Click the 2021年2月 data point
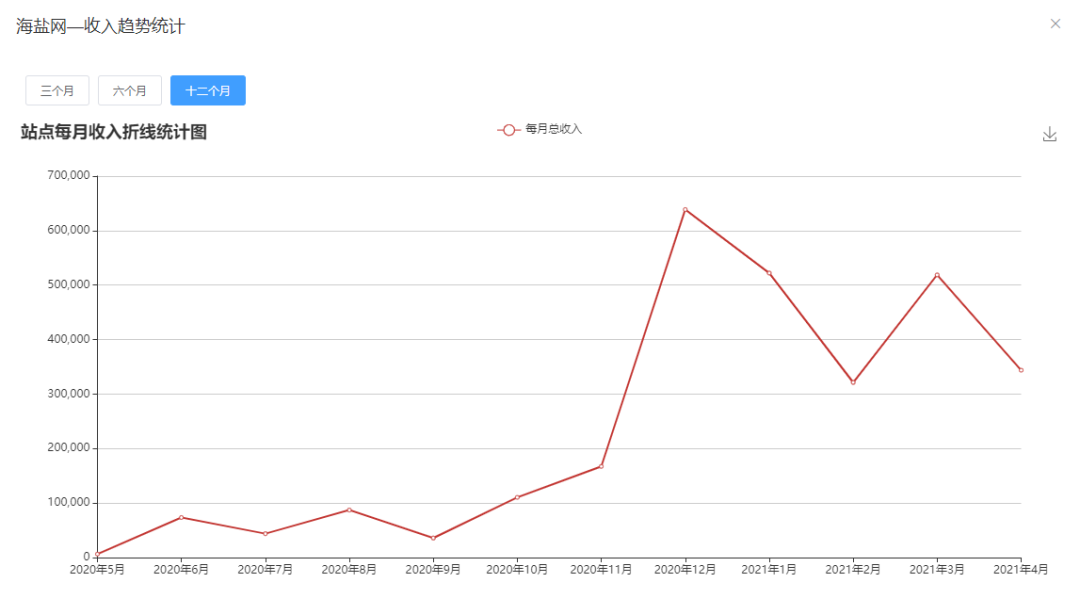 [853, 382]
